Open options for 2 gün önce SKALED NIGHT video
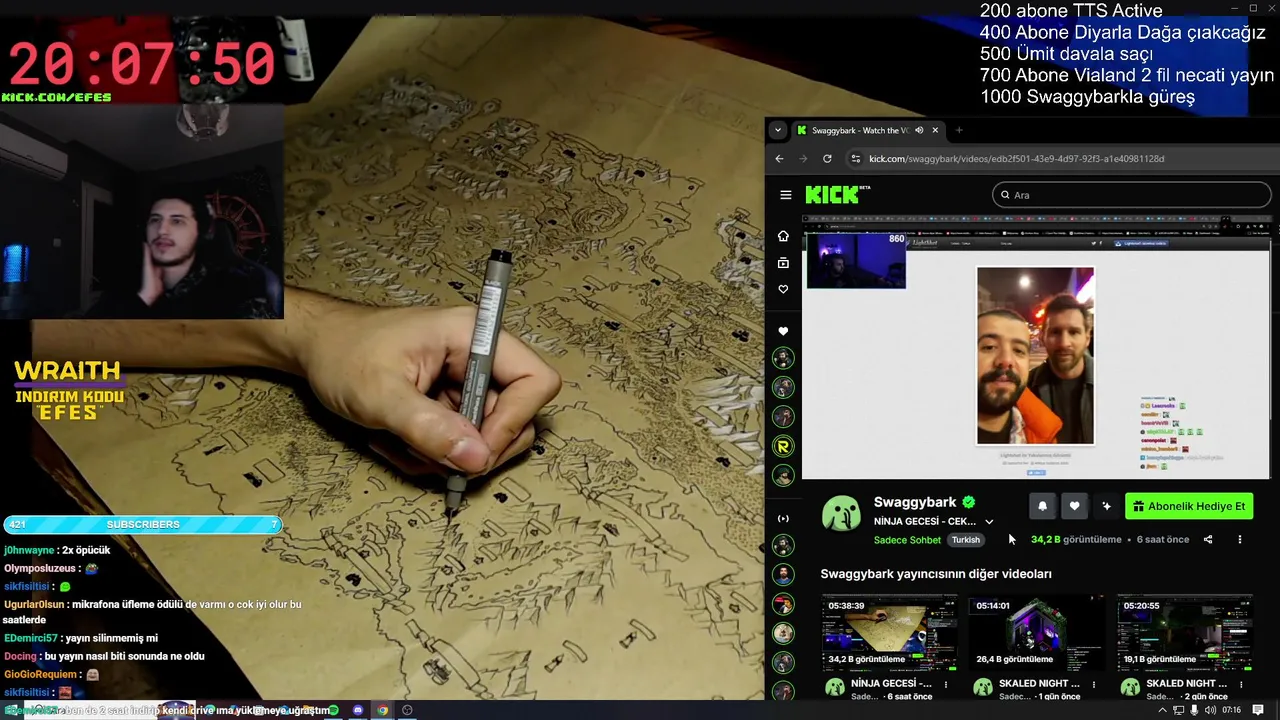Viewport: 1280px width, 720px height. pyautogui.click(x=1239, y=685)
